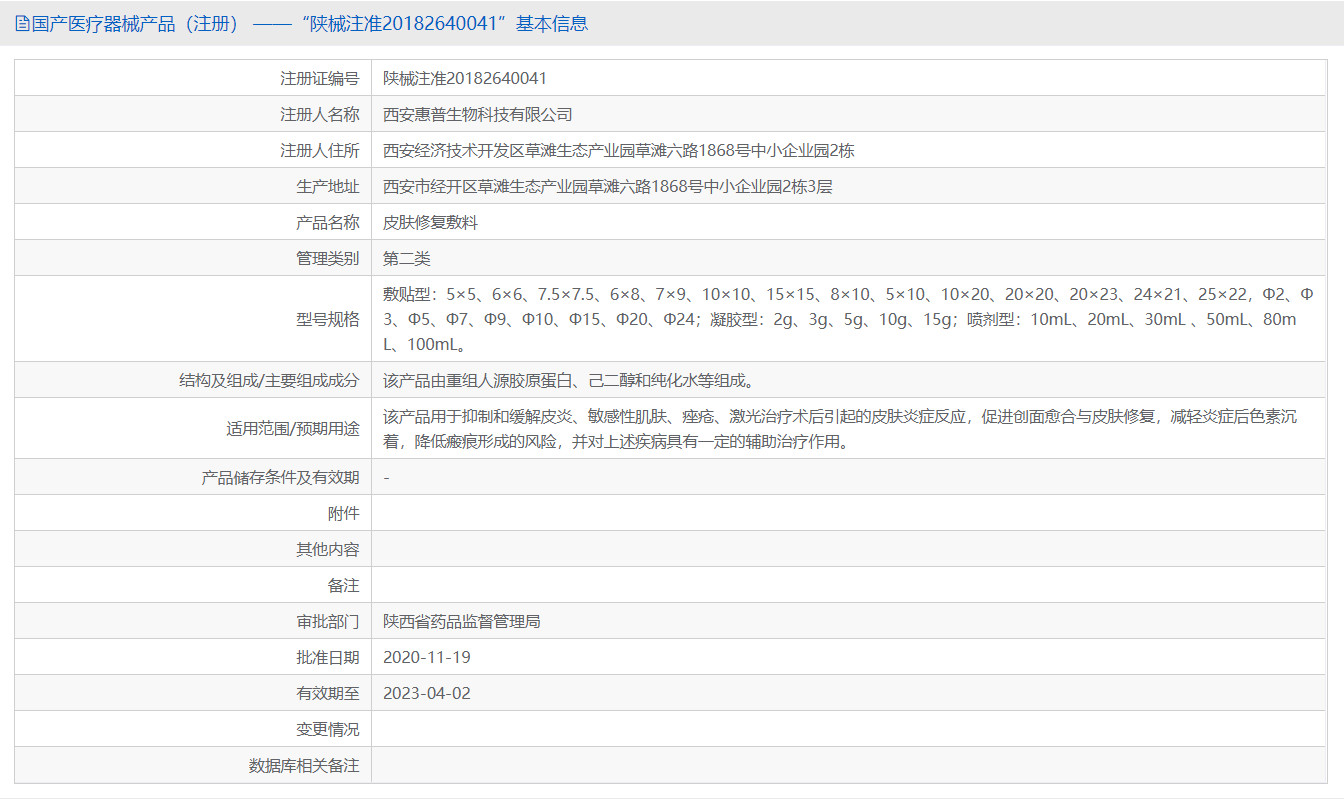Select the expiry date 2023-04-02

coord(425,692)
